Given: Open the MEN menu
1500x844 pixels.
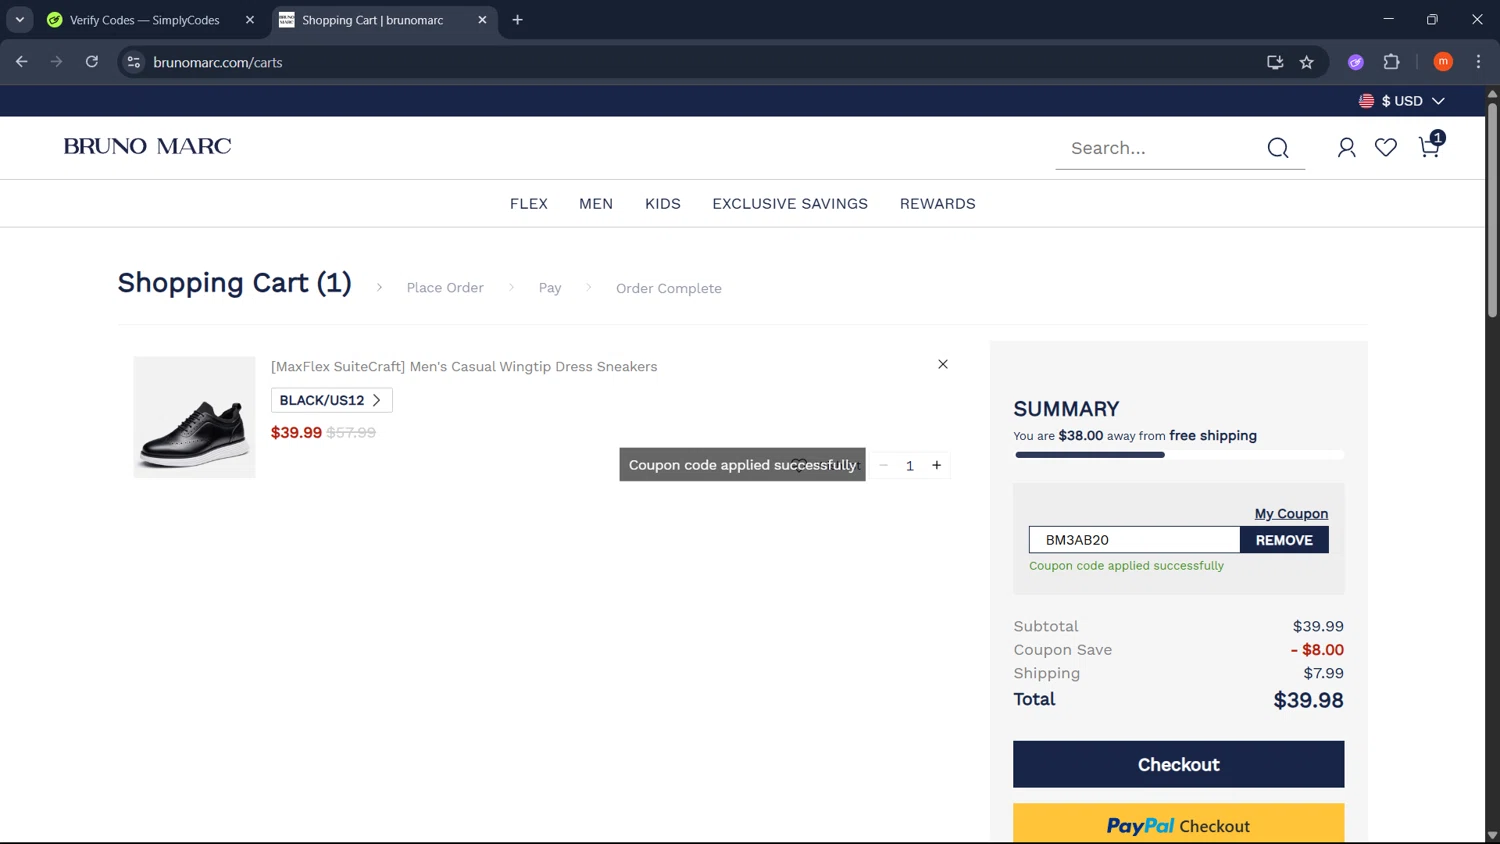Looking at the screenshot, I should [x=595, y=204].
